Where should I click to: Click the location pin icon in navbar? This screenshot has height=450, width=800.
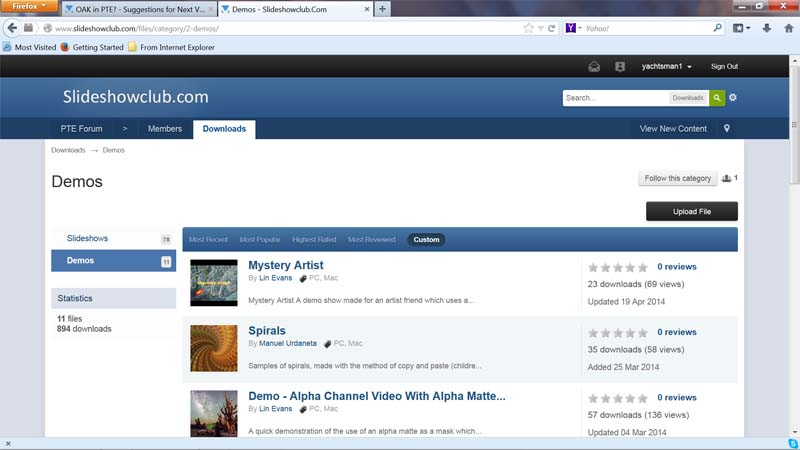[x=727, y=129]
